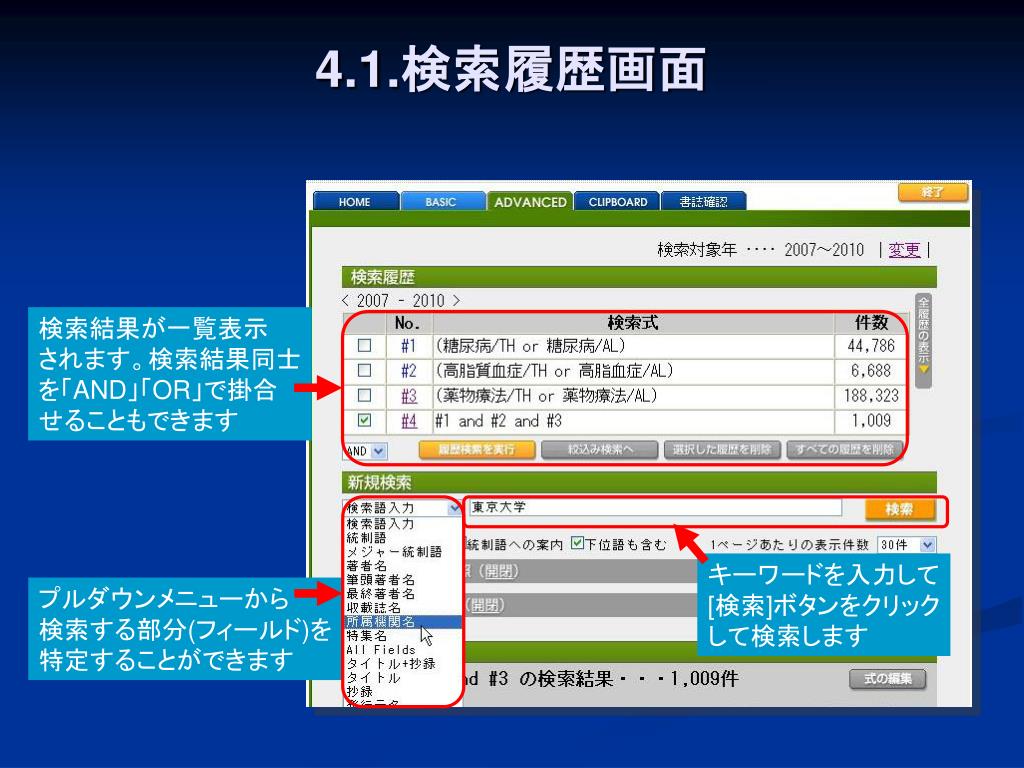Select タイトル+抄録 in dropdown list
Viewport: 1024px width, 768px height.
click(391, 664)
